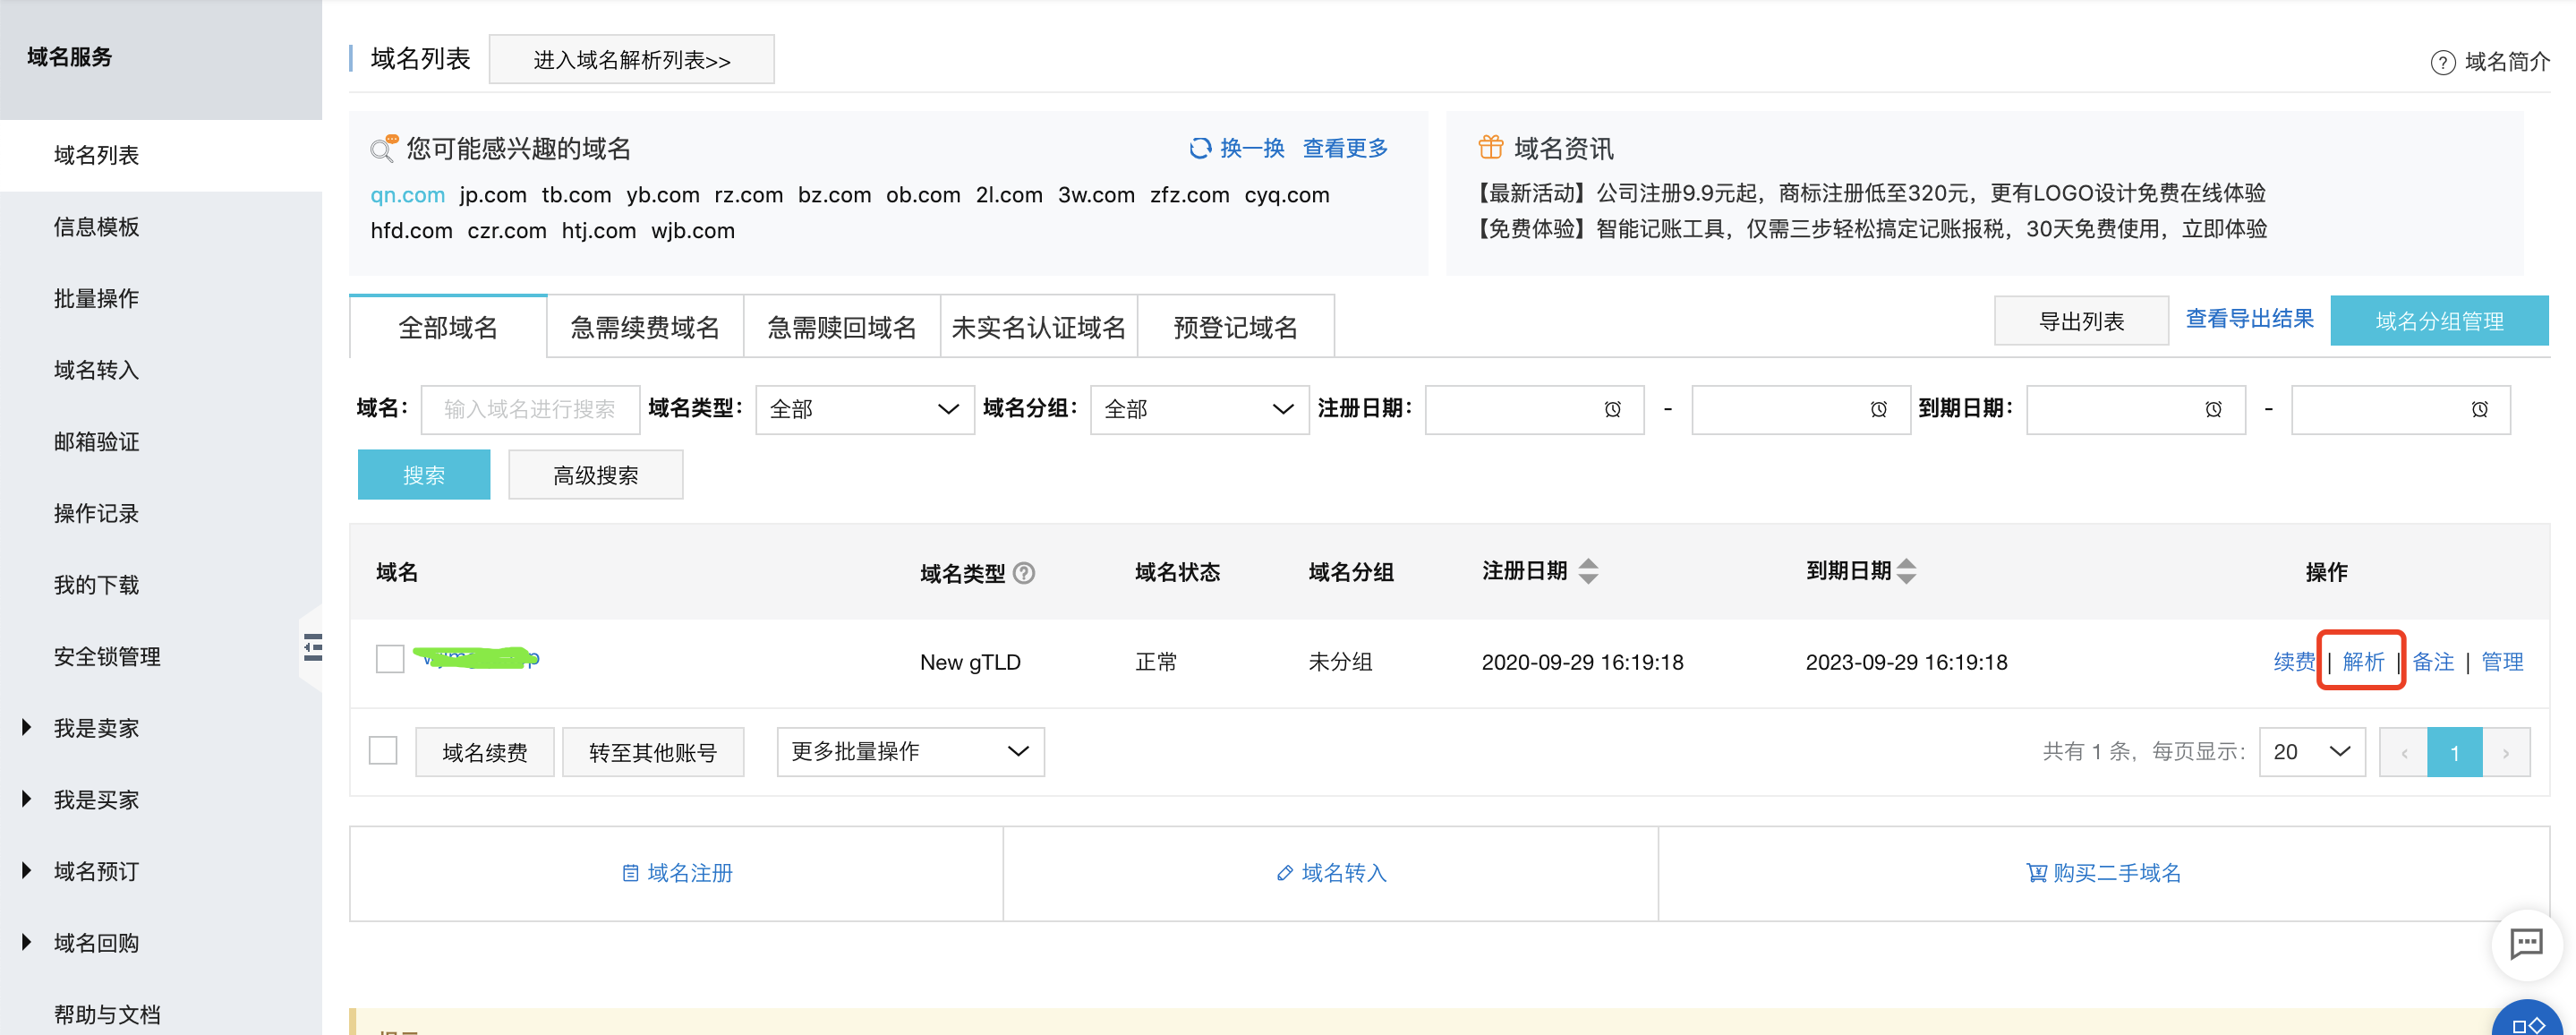Viewport: 2576px width, 1035px height.
Task: Click the refresh icon next to 换一换
Action: point(1199,149)
